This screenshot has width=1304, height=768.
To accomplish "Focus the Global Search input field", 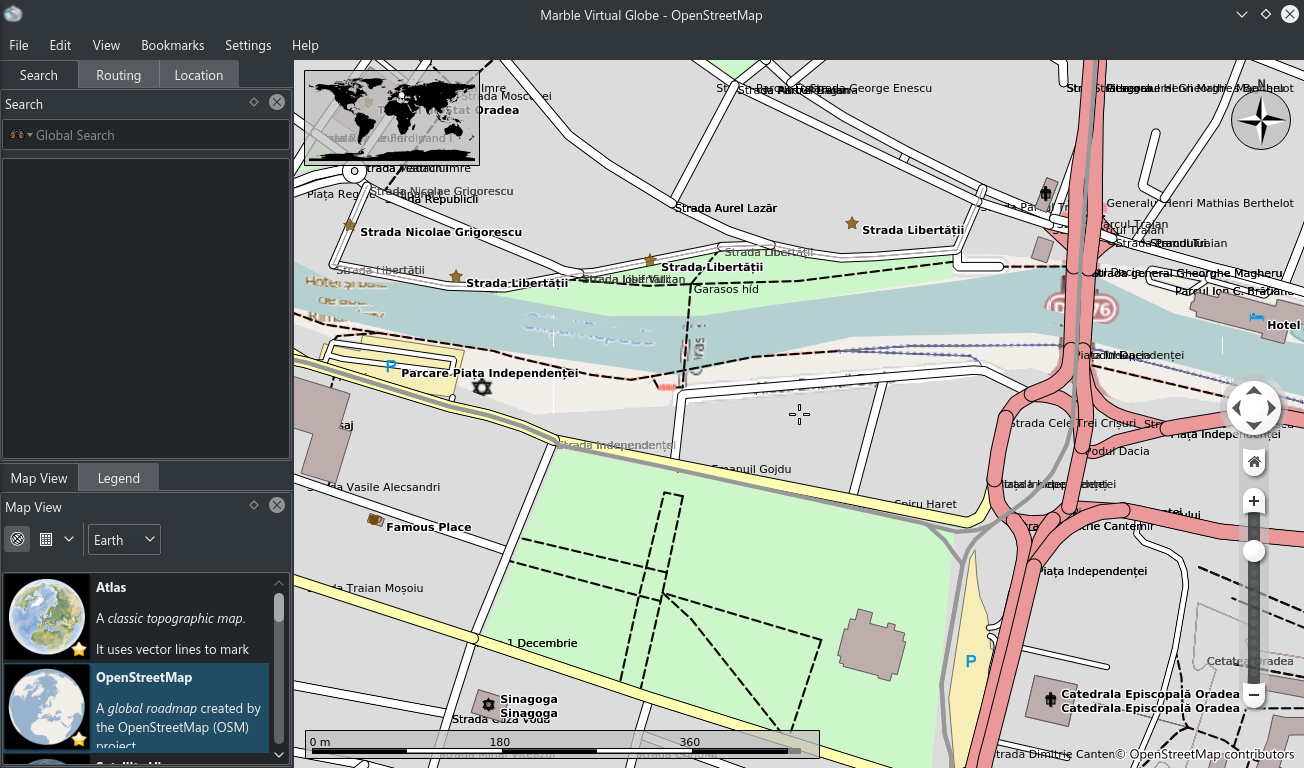I will tap(146, 135).
